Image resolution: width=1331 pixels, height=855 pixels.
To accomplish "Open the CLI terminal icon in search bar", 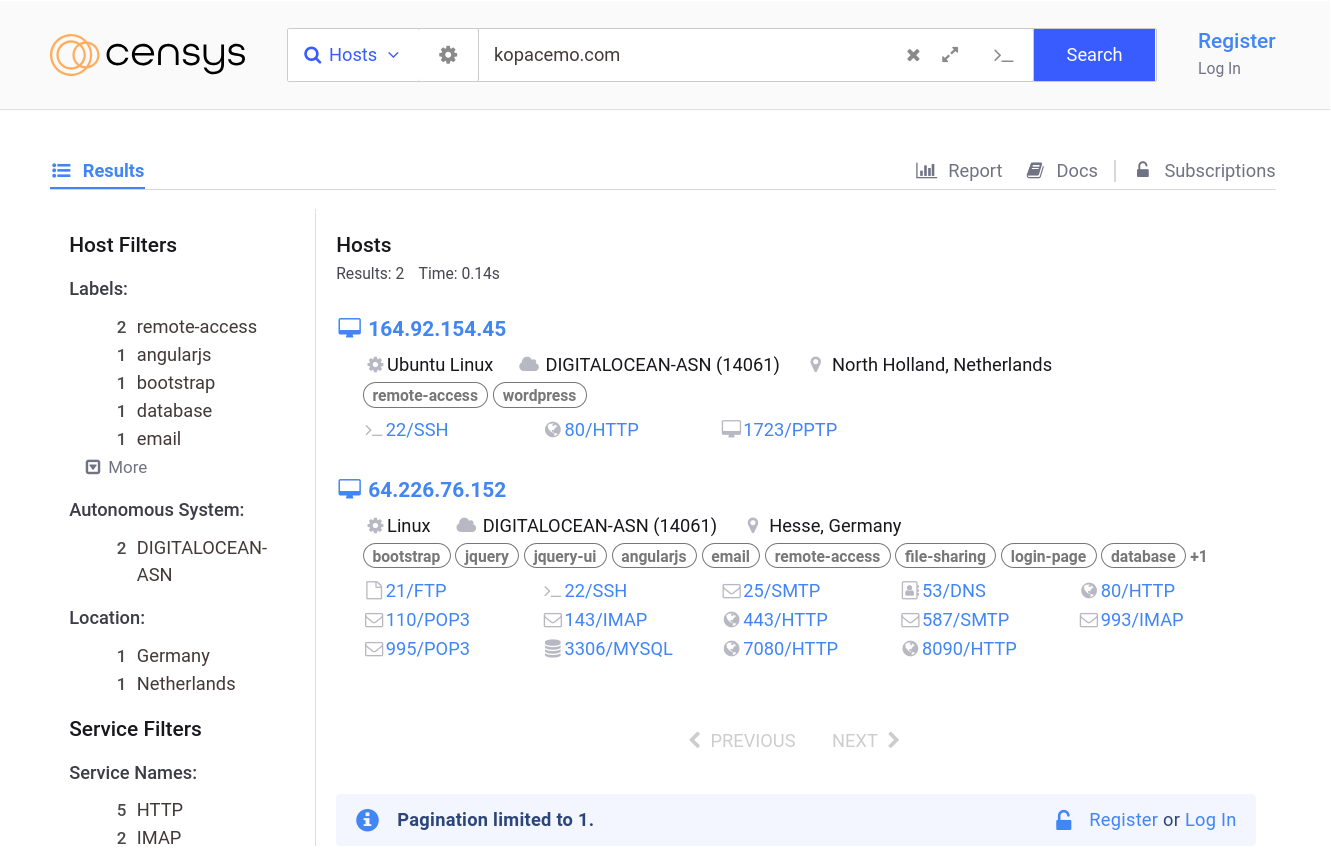I will point(1003,55).
